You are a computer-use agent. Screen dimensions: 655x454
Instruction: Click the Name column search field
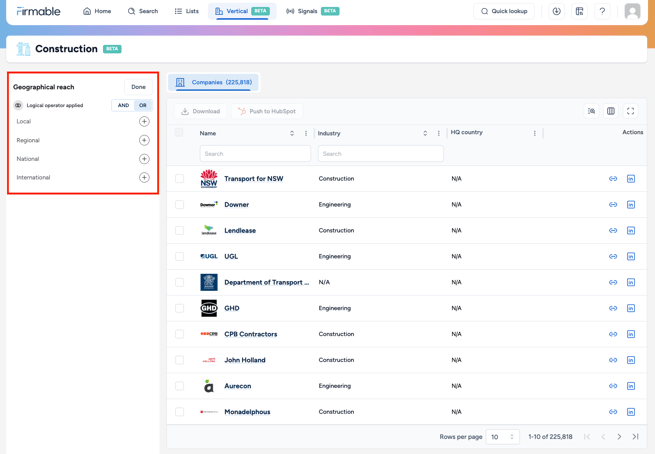[255, 154]
